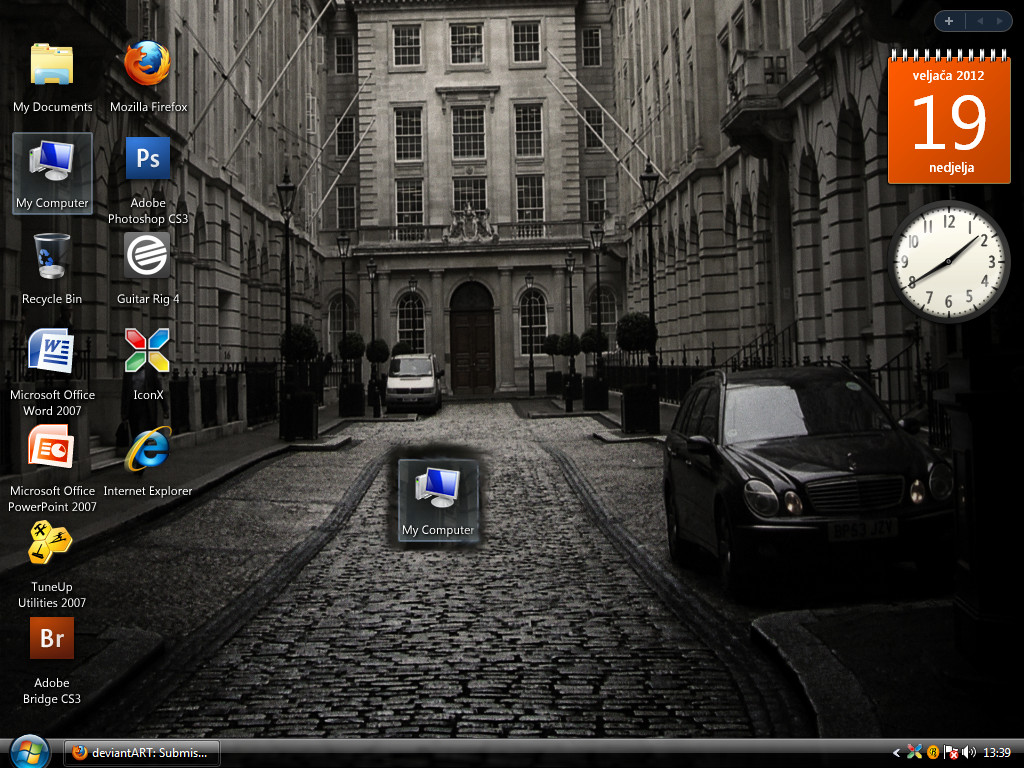The height and width of the screenshot is (768, 1024).
Task: Open the Windows Start menu orb
Action: [x=30, y=752]
